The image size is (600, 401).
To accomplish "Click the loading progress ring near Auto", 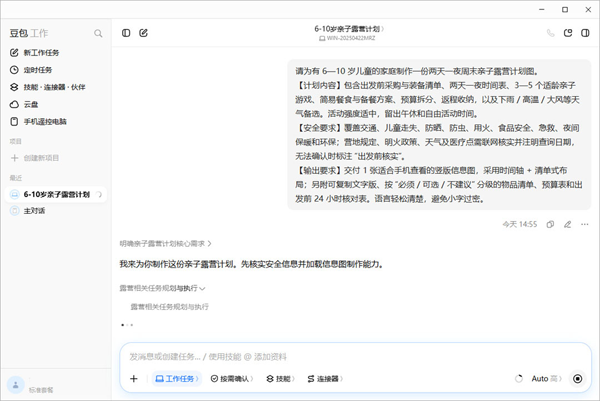I will point(519,379).
